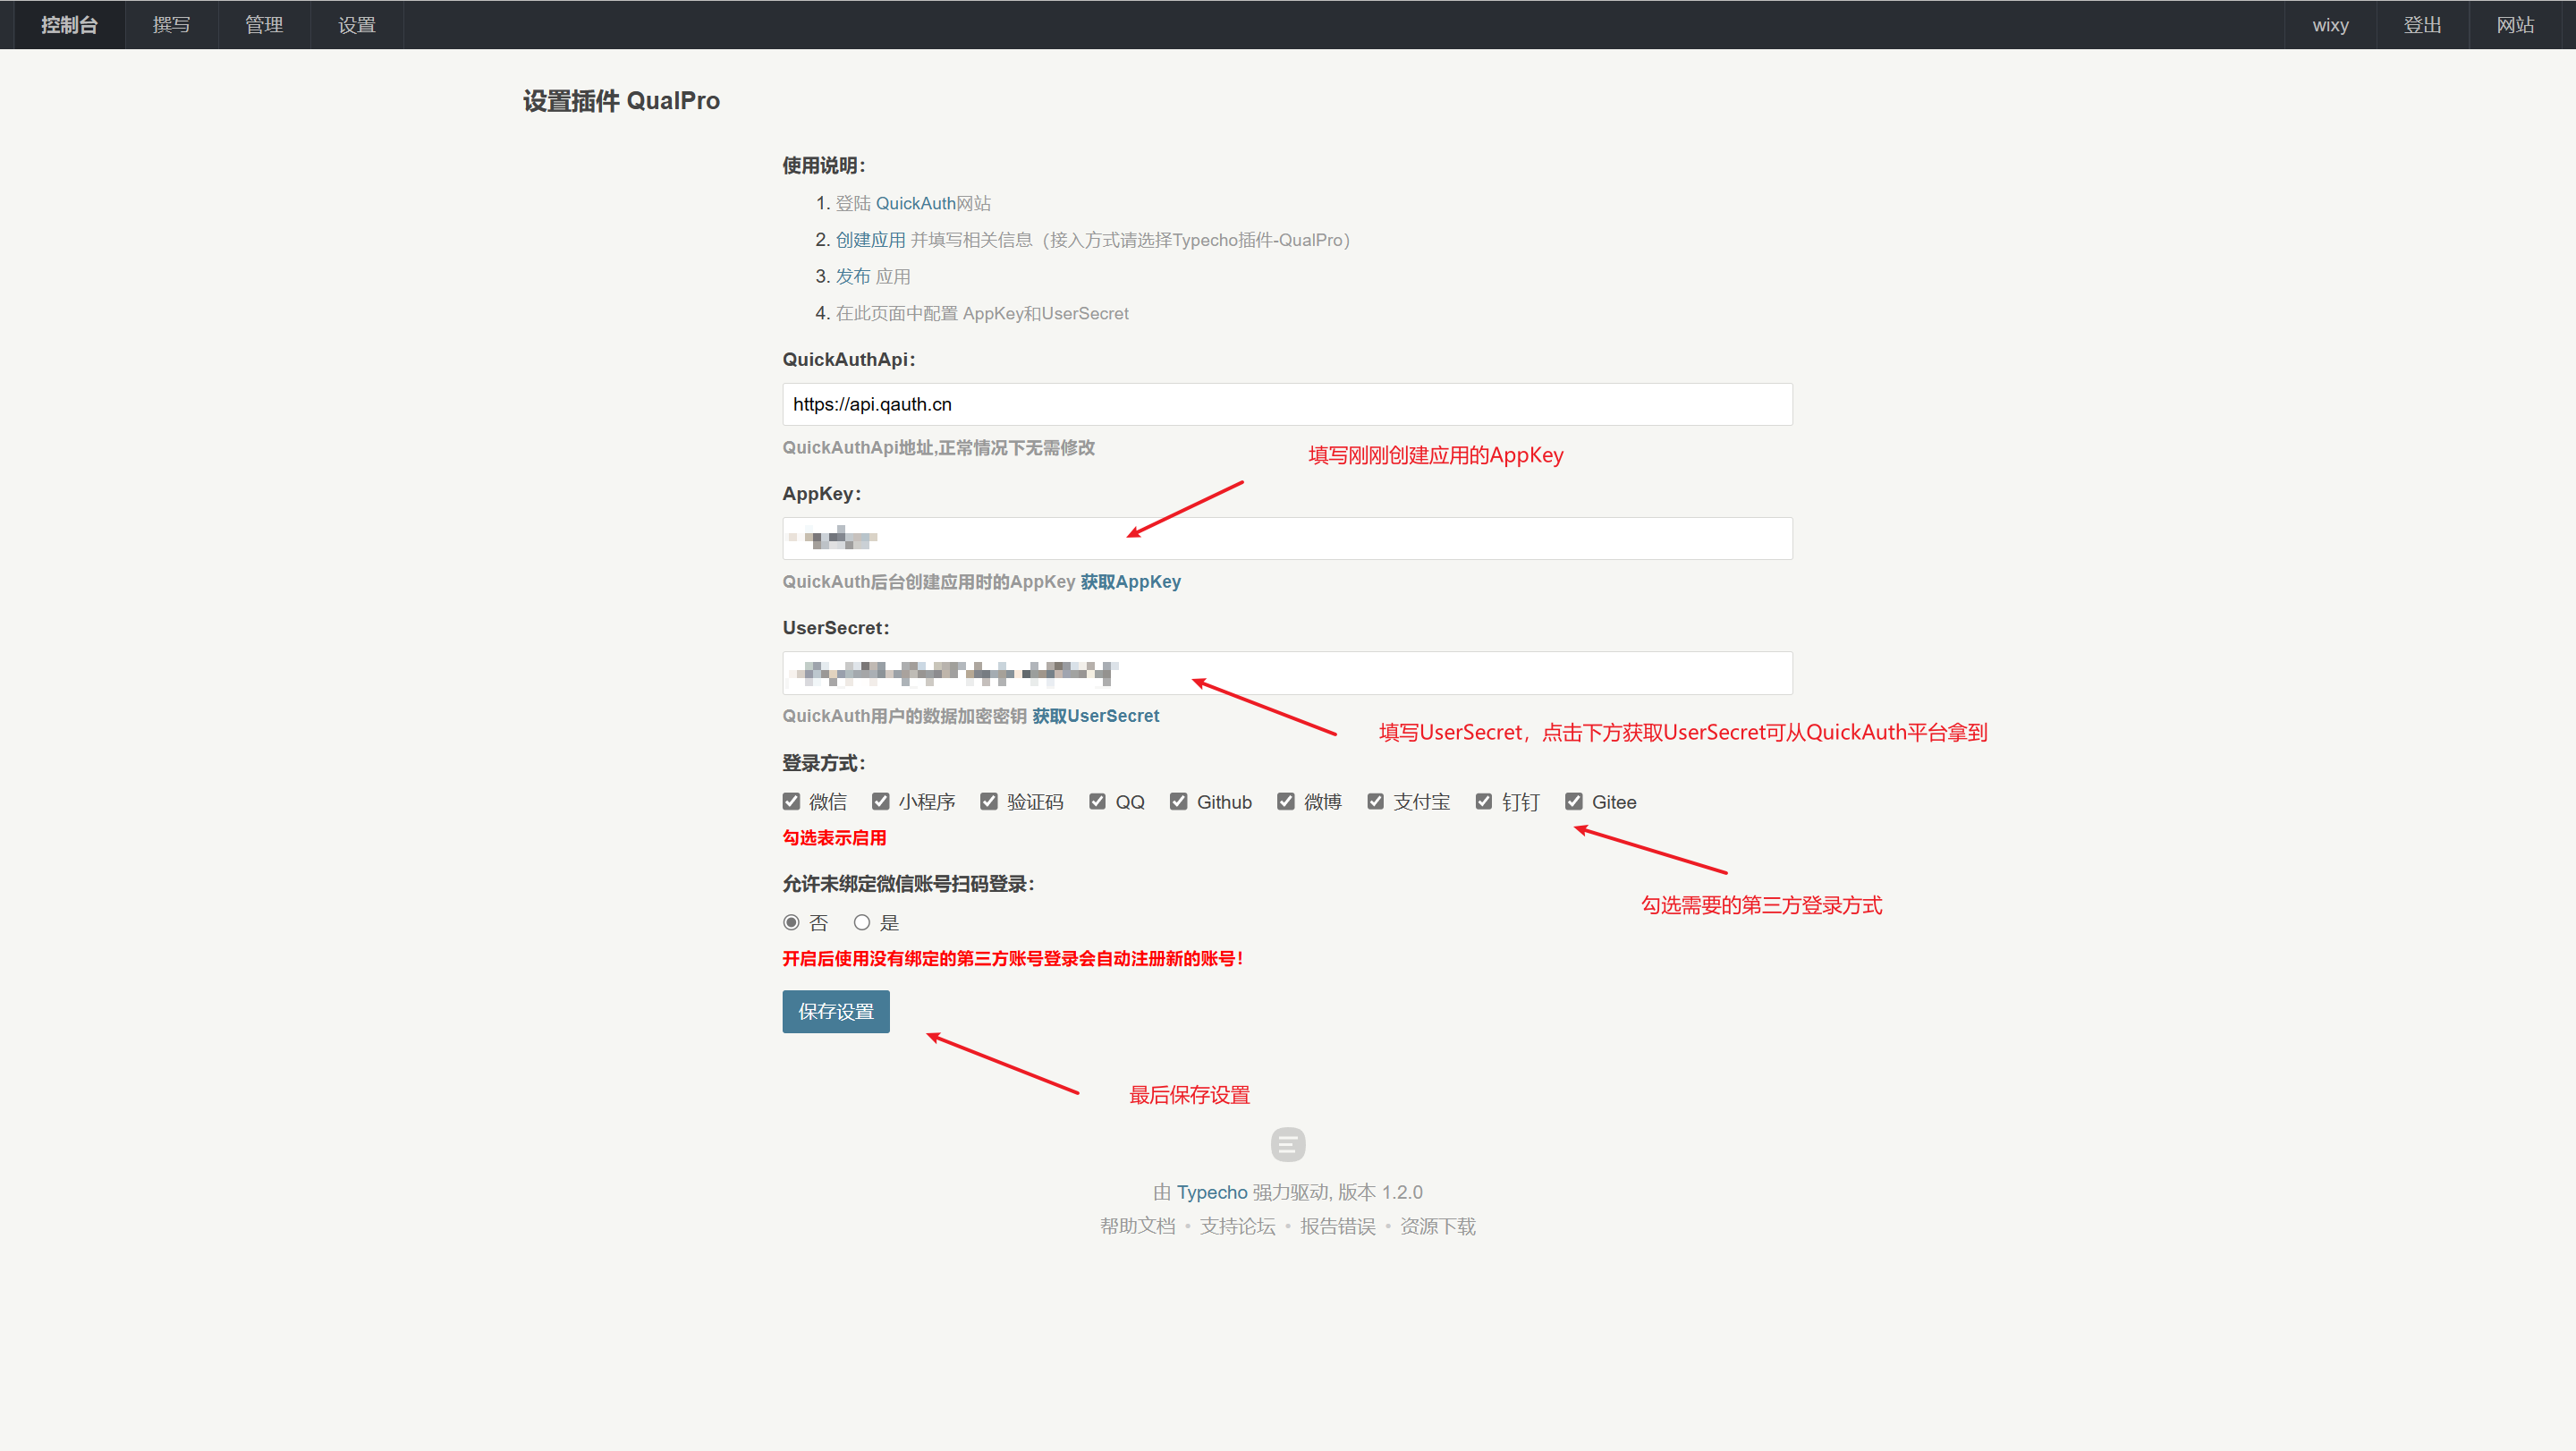This screenshot has height=1451, width=2576.
Task: Select the 否 radio option
Action: (791, 923)
